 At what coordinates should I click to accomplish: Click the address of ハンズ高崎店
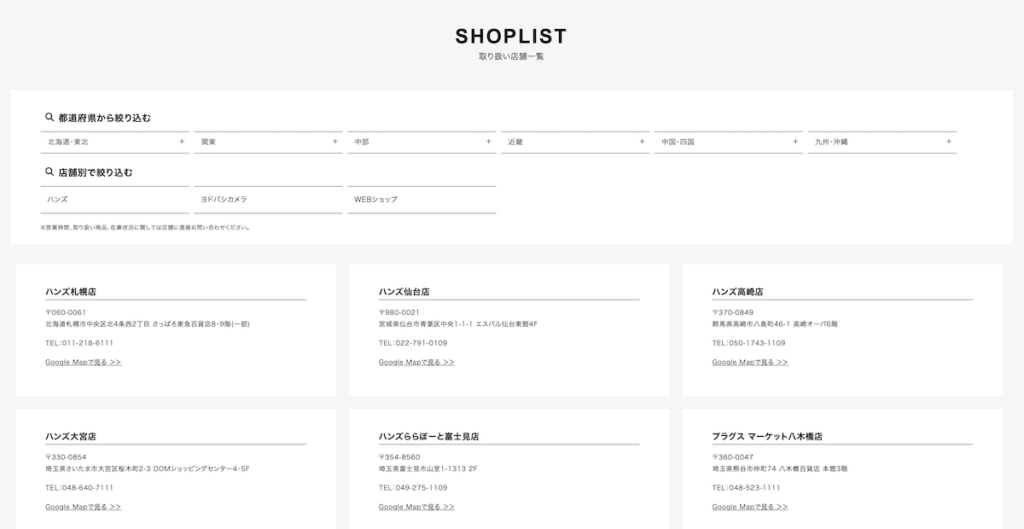775,324
